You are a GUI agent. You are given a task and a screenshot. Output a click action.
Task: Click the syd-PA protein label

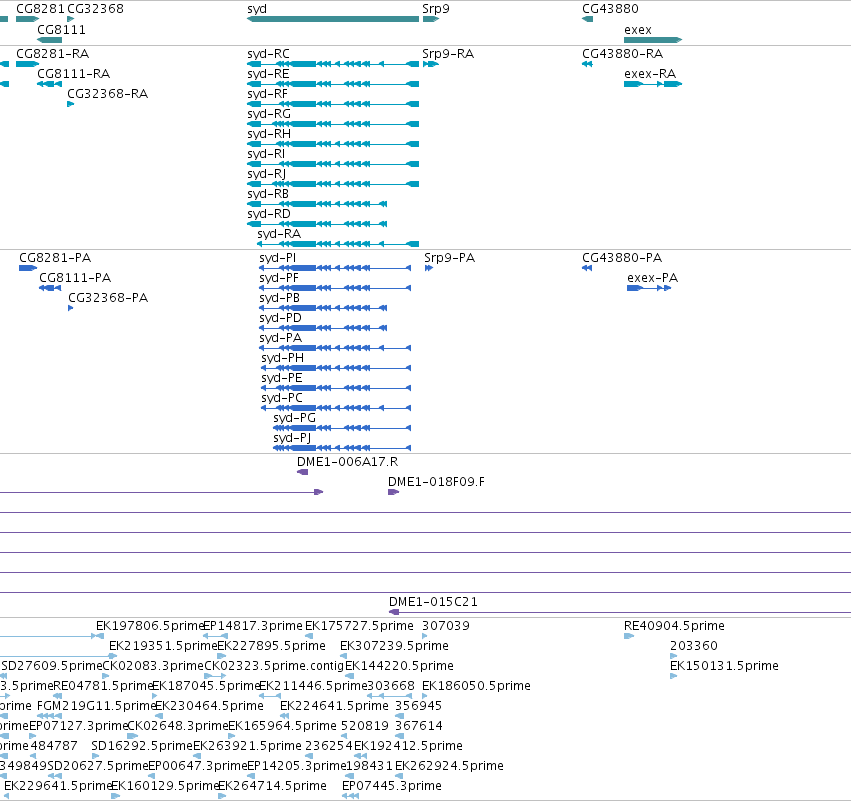[281, 338]
